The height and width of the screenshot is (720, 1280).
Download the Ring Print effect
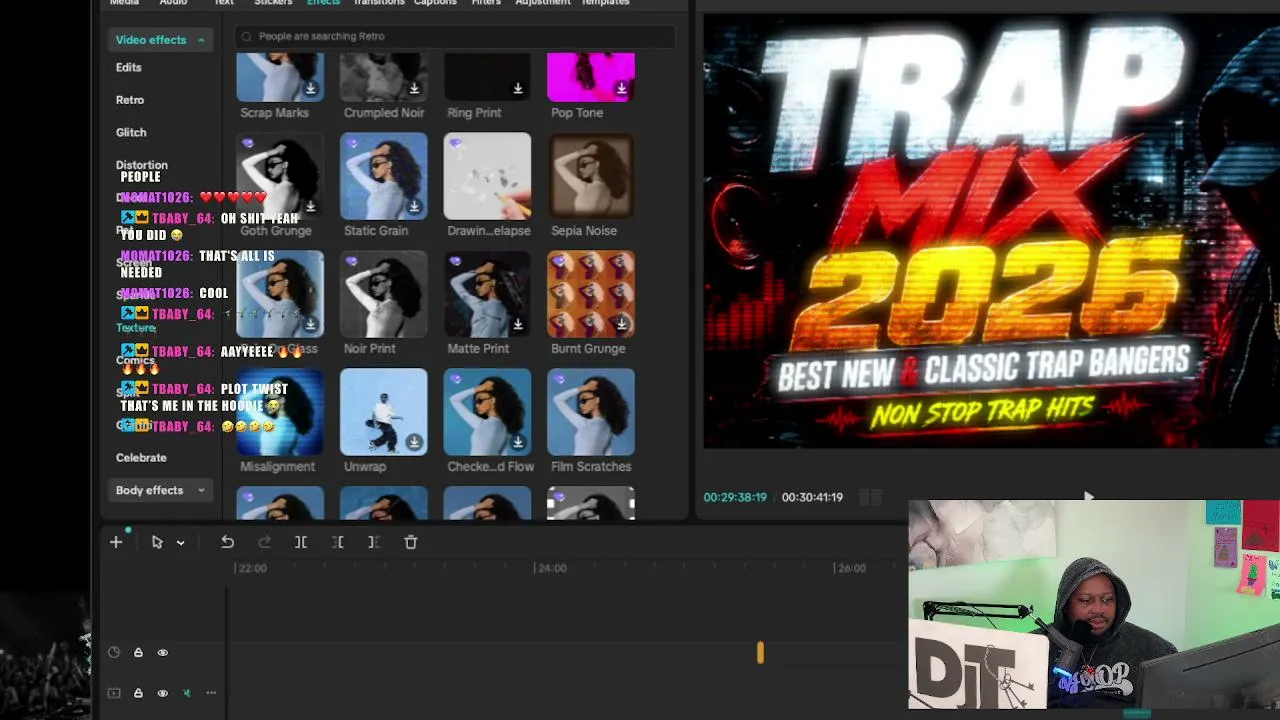518,89
